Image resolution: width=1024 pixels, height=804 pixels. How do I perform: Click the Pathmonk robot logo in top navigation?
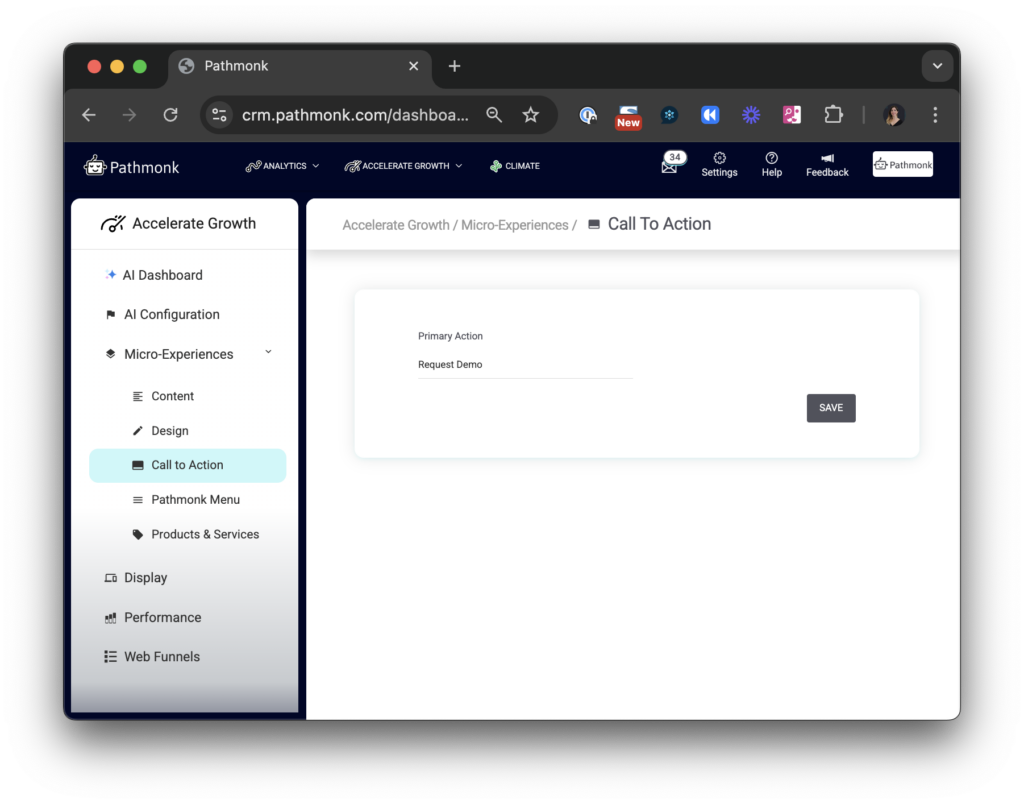click(95, 165)
